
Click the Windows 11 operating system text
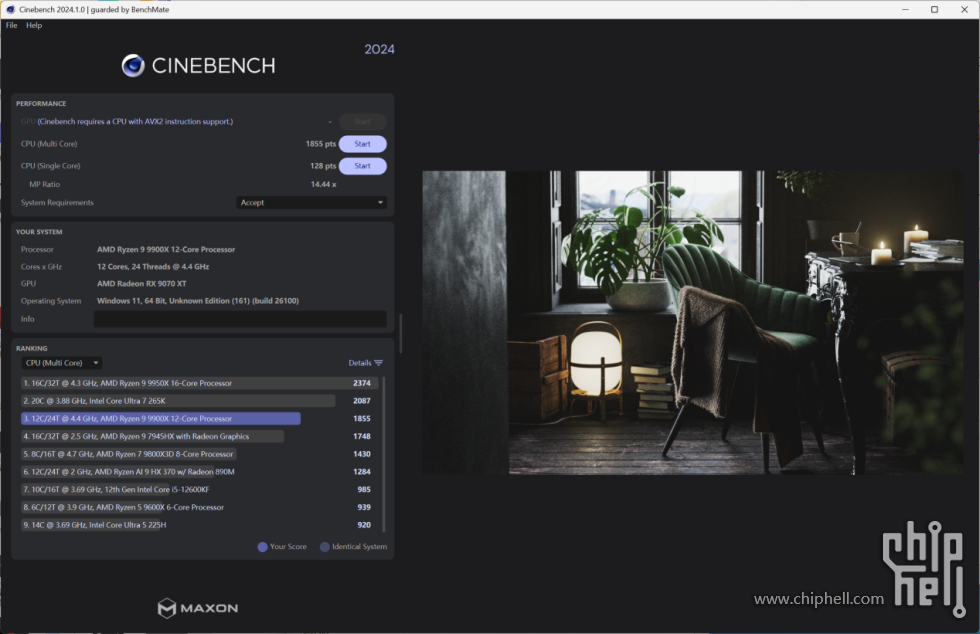[x=198, y=301]
